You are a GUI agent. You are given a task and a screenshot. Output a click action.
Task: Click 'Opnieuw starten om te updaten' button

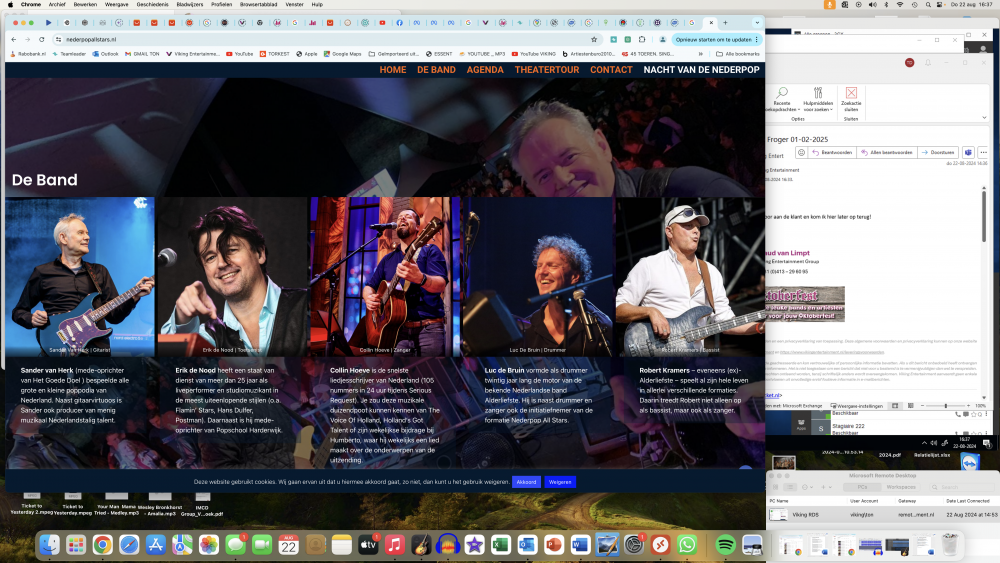(x=717, y=40)
